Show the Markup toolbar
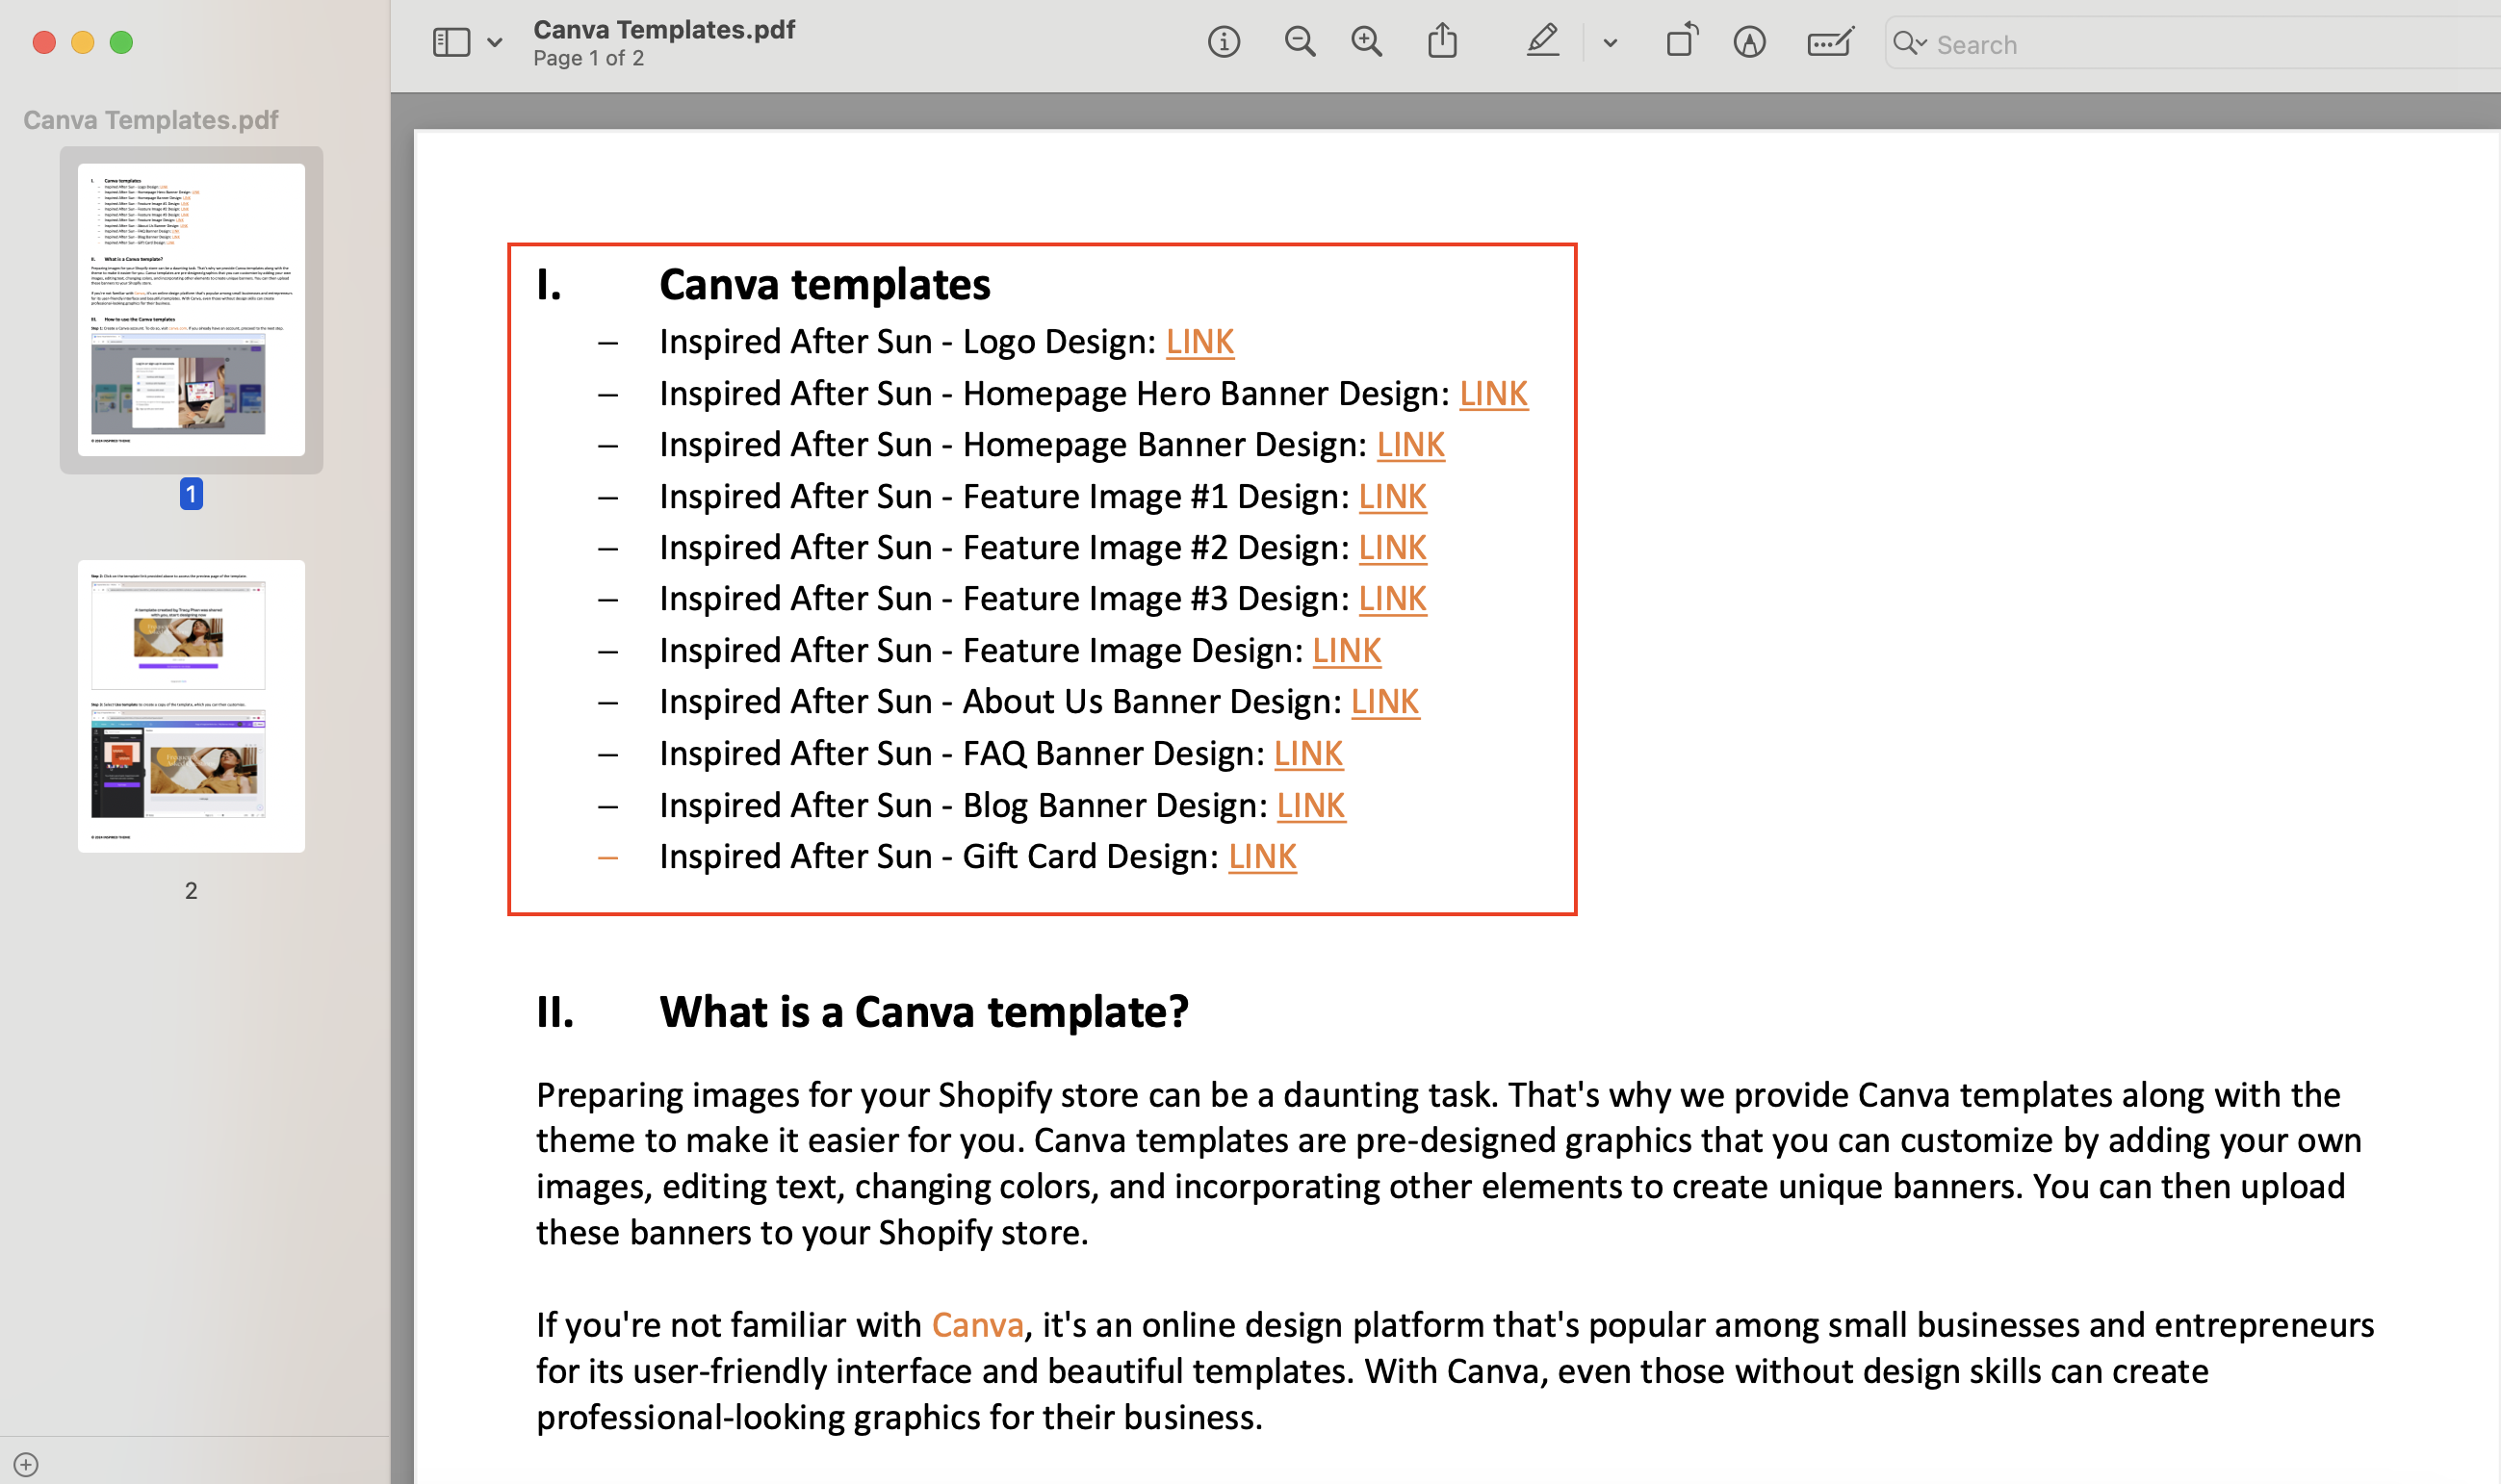The image size is (2501, 1484). (x=1749, y=42)
